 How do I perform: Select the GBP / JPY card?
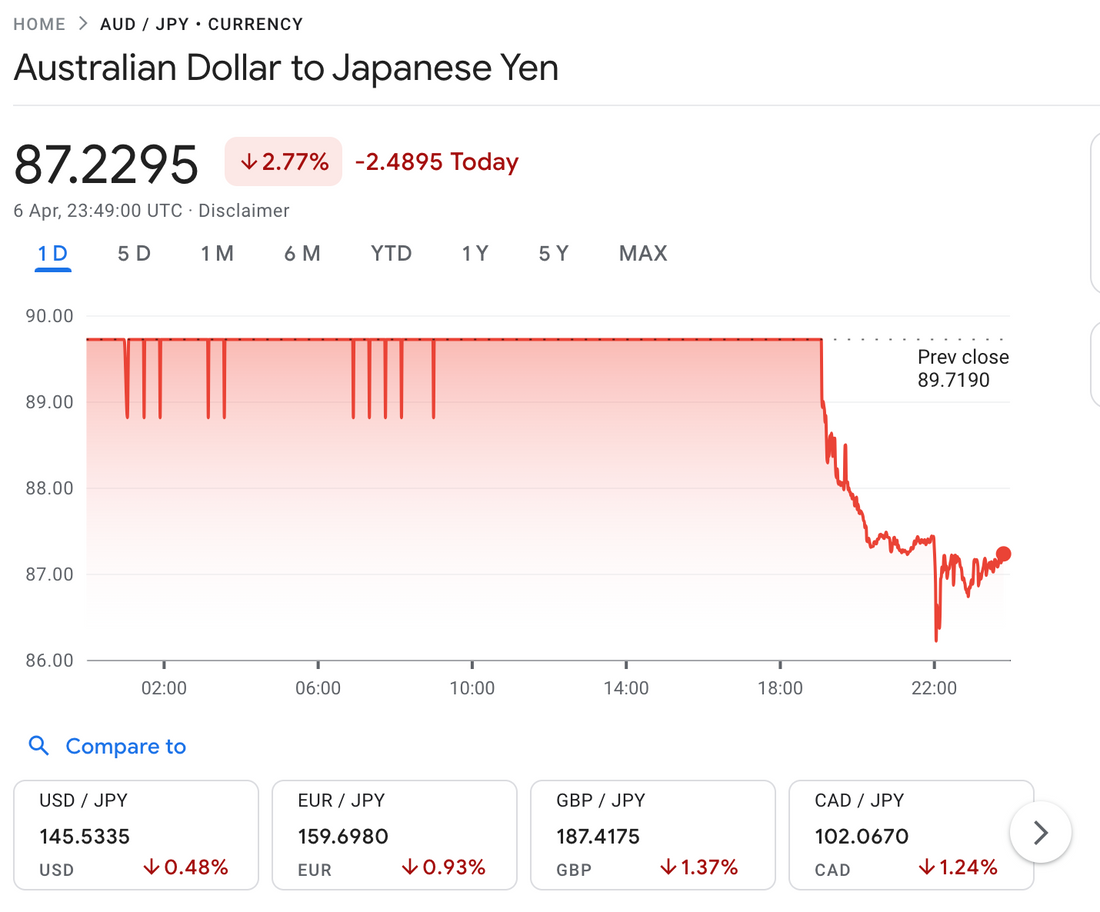[x=652, y=835]
